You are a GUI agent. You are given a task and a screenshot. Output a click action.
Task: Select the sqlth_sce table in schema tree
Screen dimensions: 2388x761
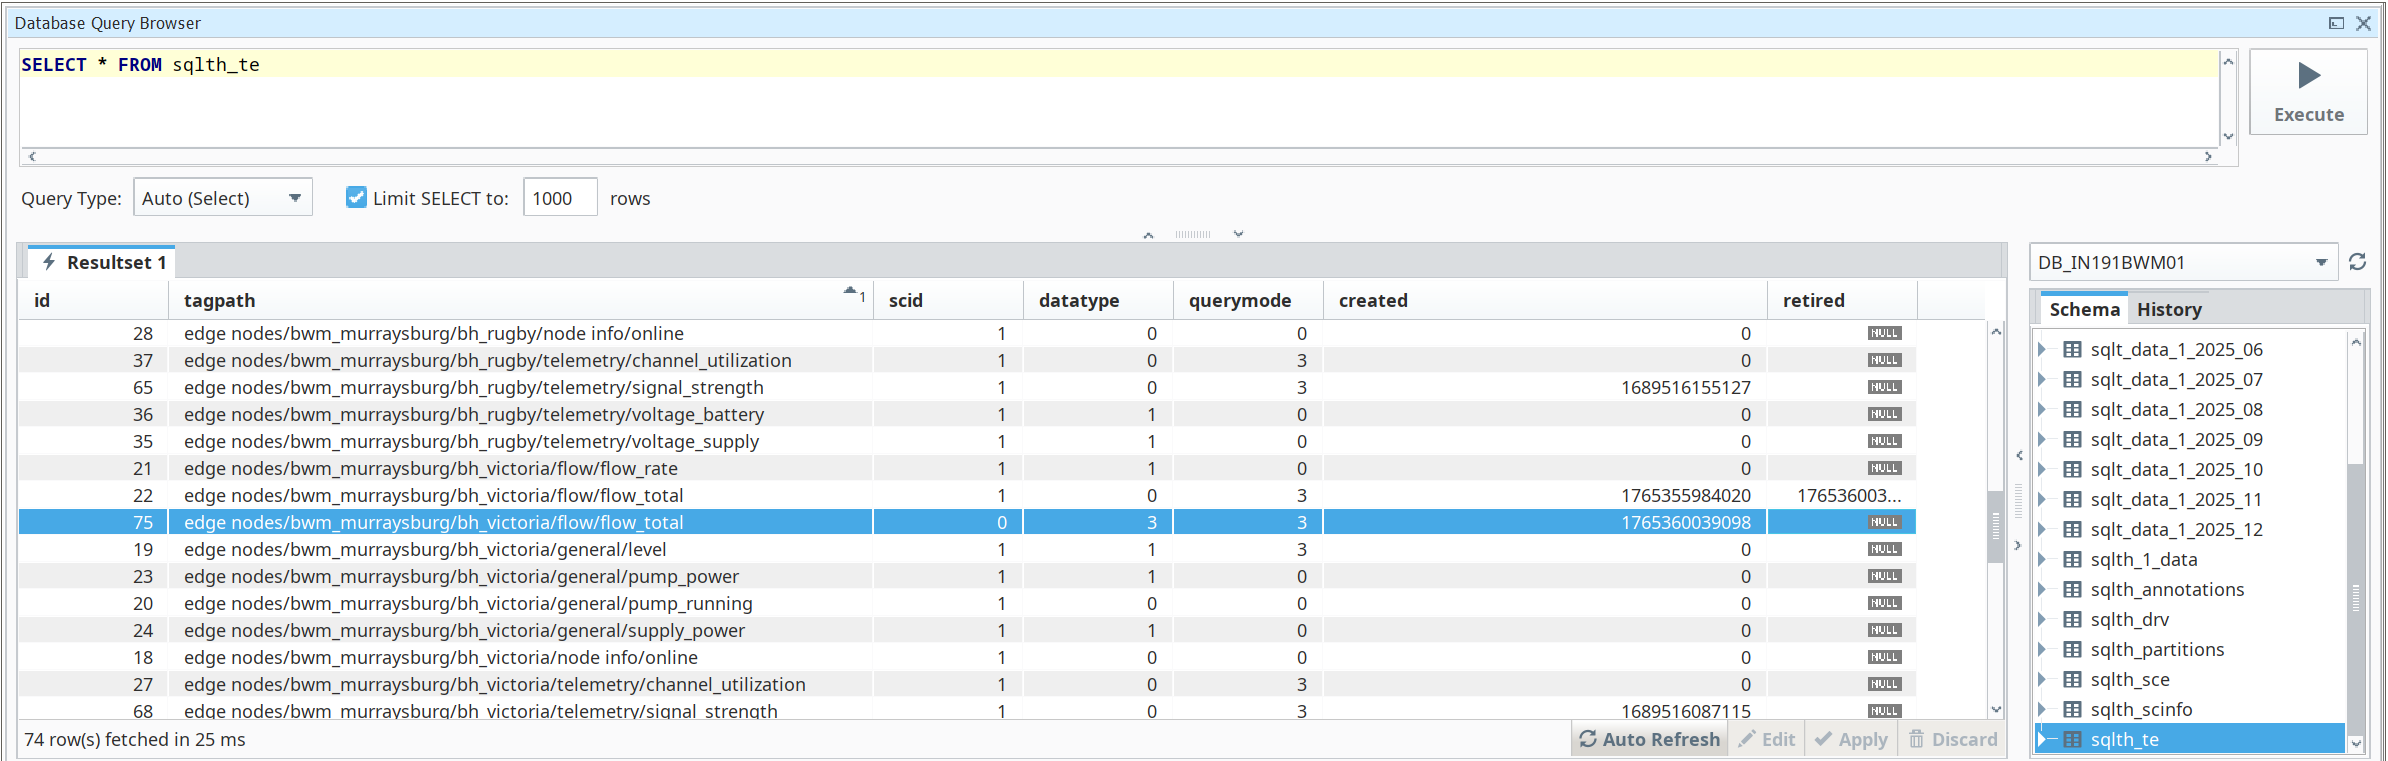point(2130,679)
